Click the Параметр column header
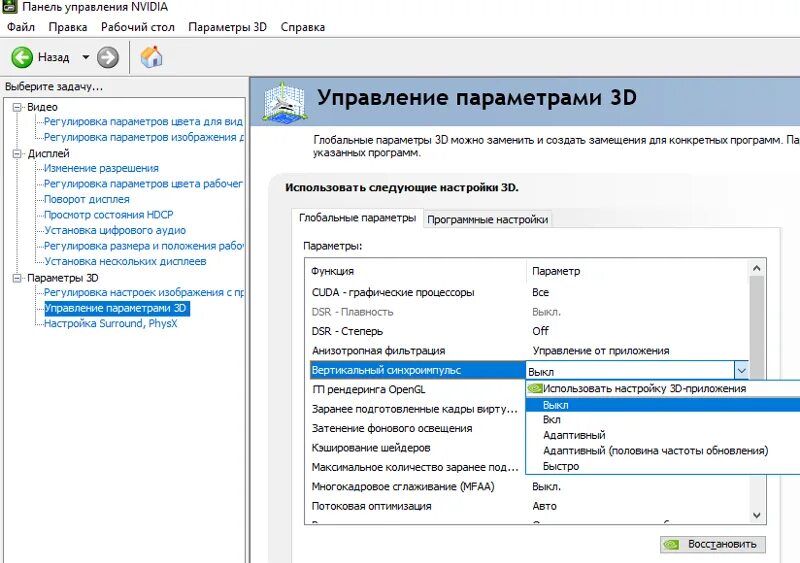The width and height of the screenshot is (800, 563). 637,271
